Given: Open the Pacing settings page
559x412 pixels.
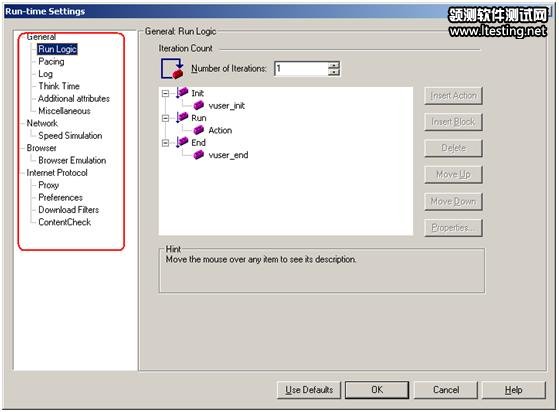Looking at the screenshot, I should click(x=51, y=62).
